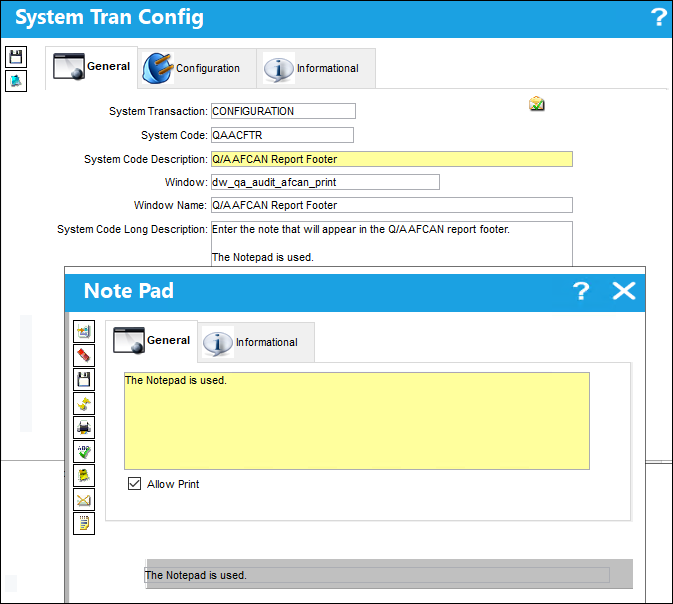Open the Informational tab in Note Pad
Screen dimensions: 673x604
point(256,342)
